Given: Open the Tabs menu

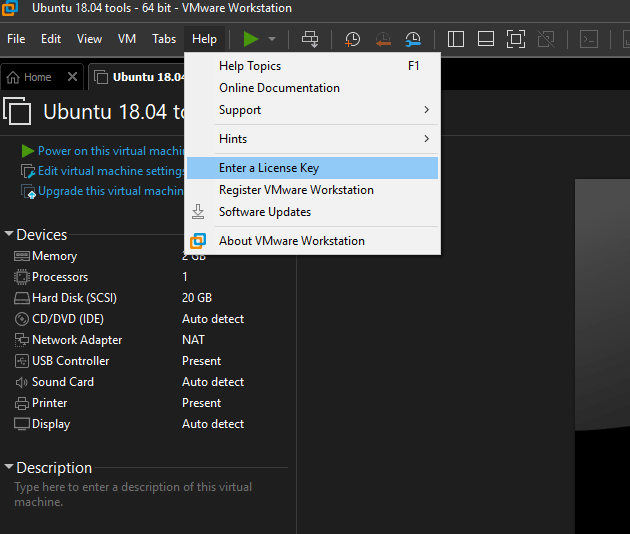Looking at the screenshot, I should pos(164,39).
